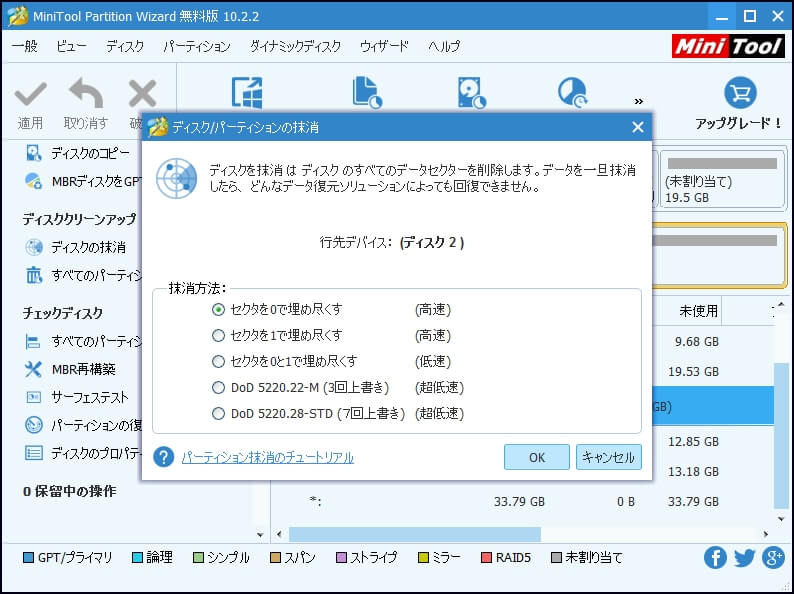794x594 pixels.
Task: Open the 一般 menu
Action: (25, 46)
